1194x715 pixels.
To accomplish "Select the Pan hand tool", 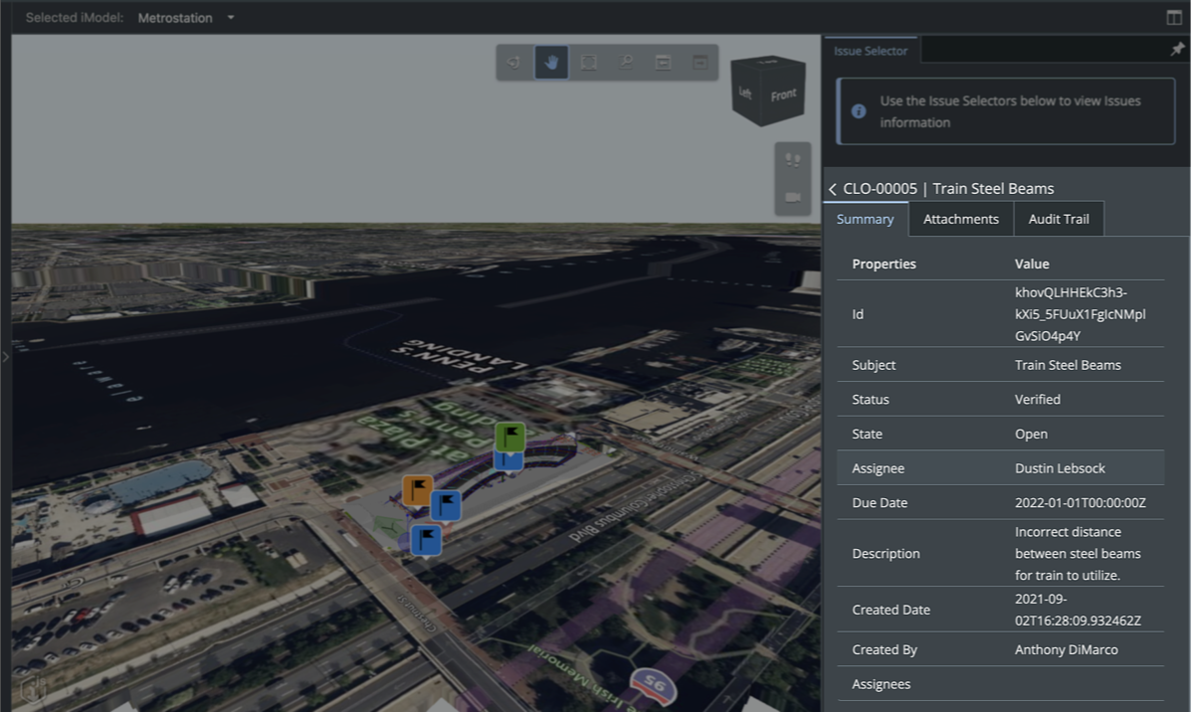I will (551, 62).
